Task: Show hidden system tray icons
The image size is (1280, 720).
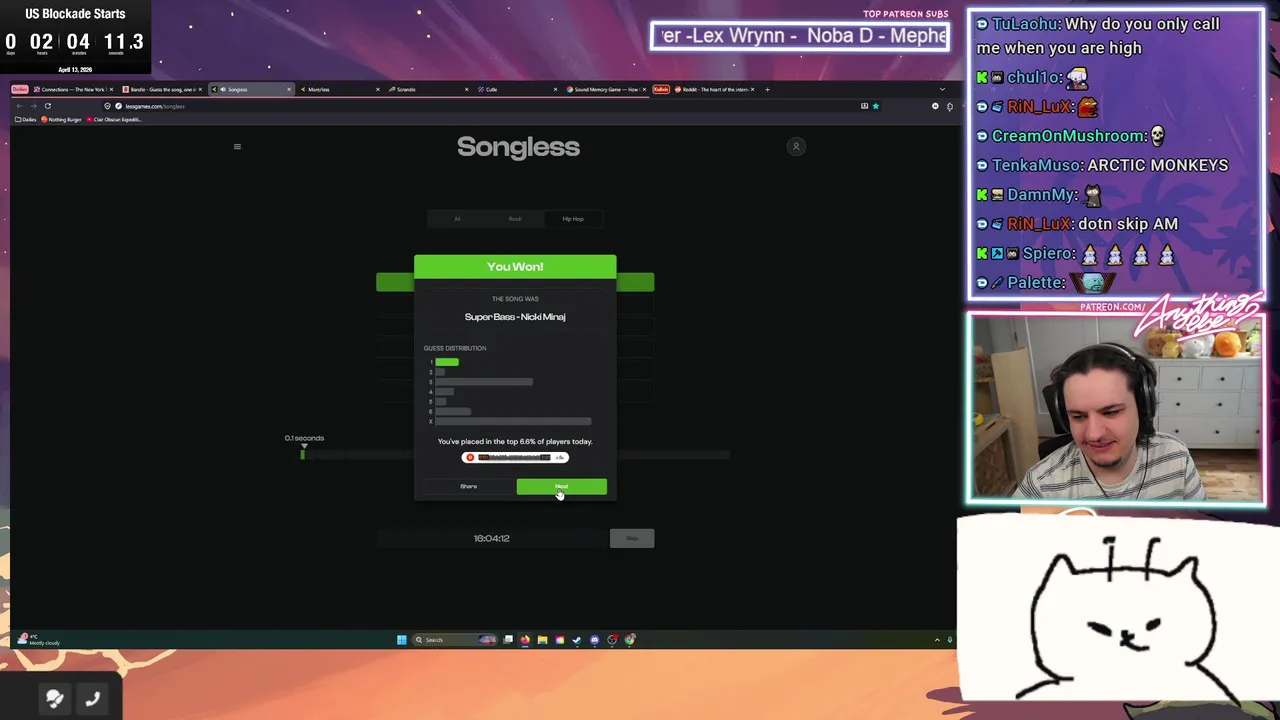Action: click(x=937, y=640)
